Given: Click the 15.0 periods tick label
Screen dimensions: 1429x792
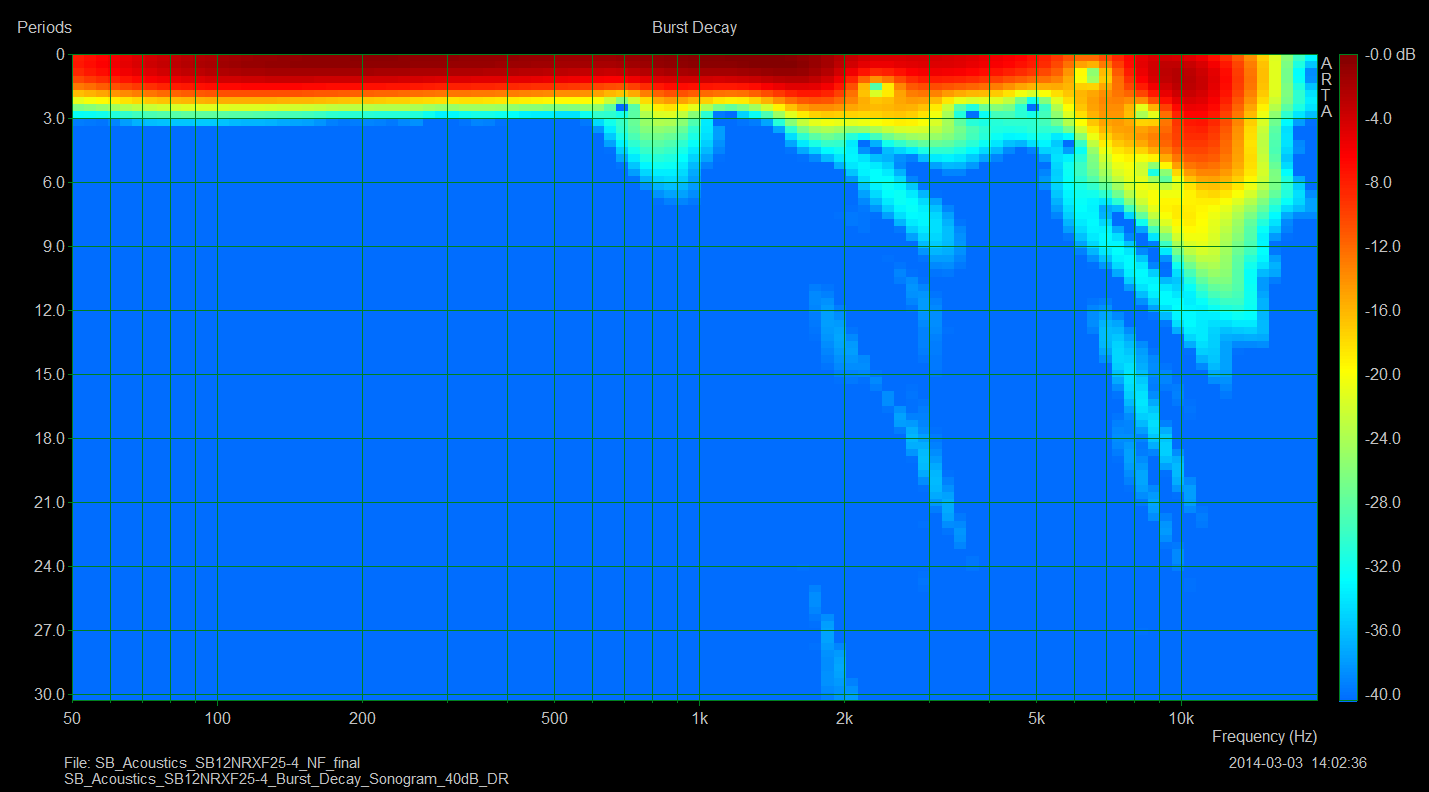Looking at the screenshot, I should pos(46,375).
